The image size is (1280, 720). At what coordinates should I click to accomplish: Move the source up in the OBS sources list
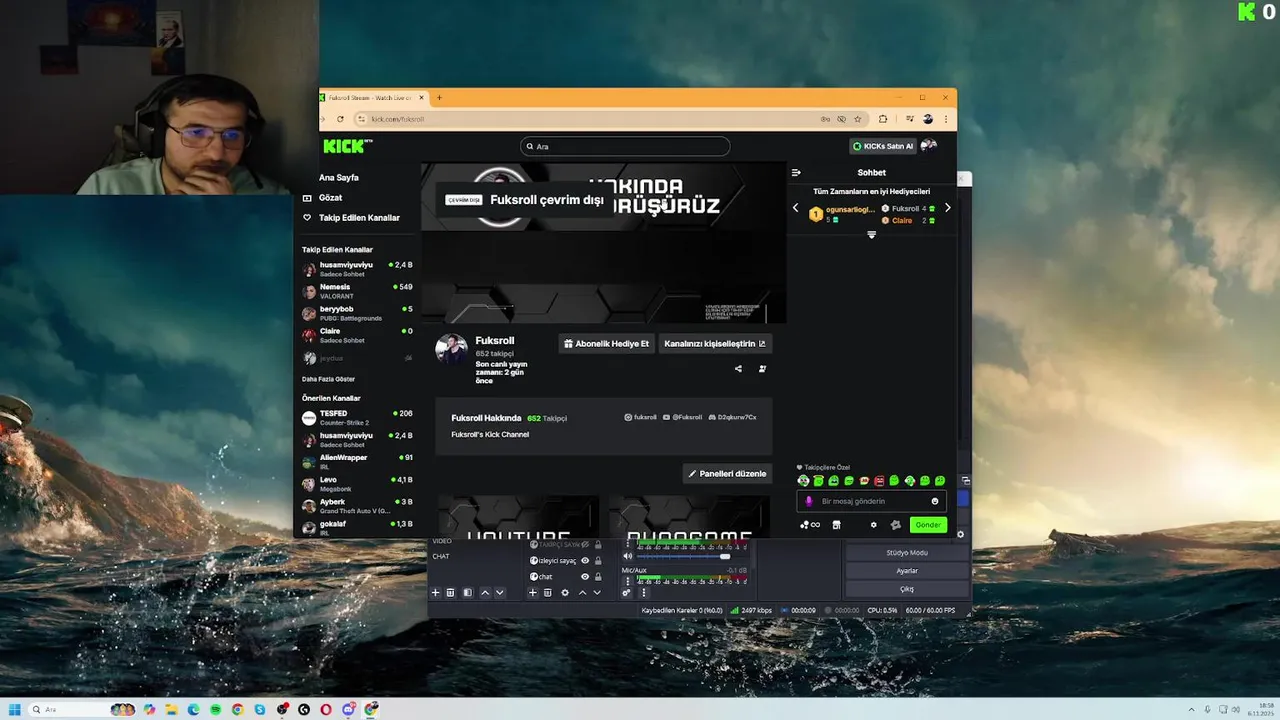[x=583, y=593]
